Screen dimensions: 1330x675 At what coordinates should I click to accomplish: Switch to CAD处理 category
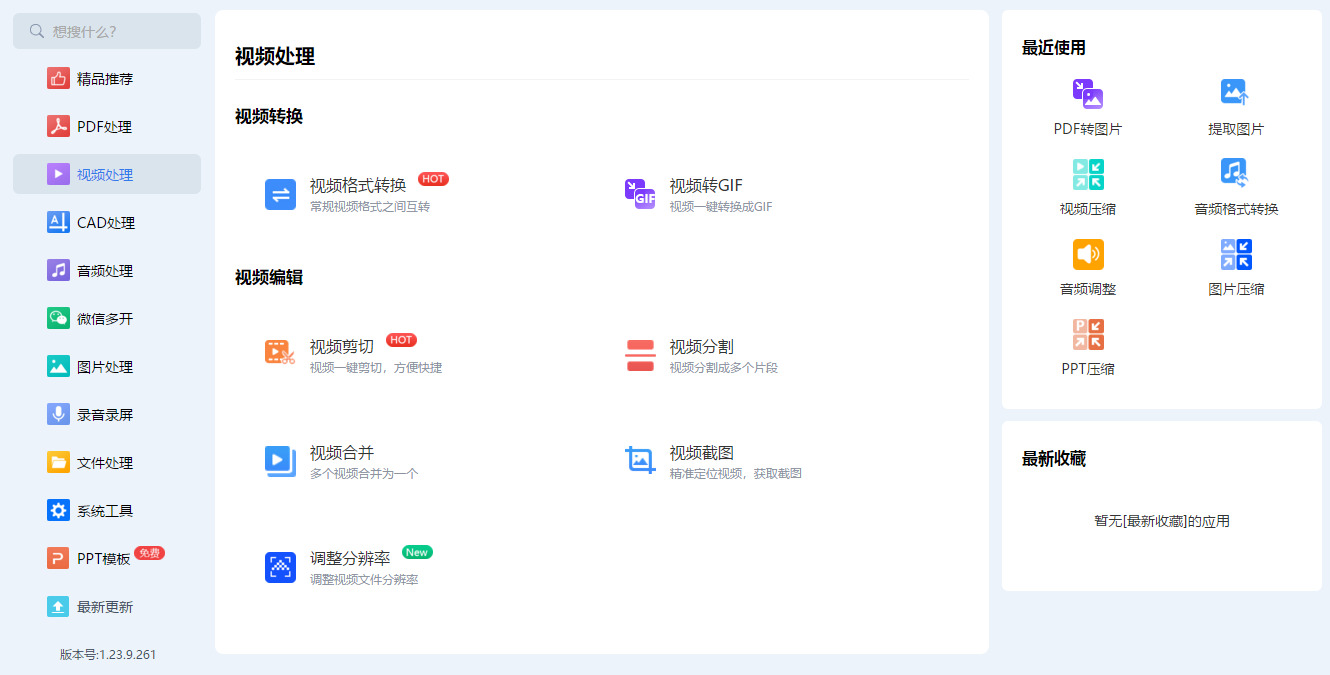tap(107, 223)
